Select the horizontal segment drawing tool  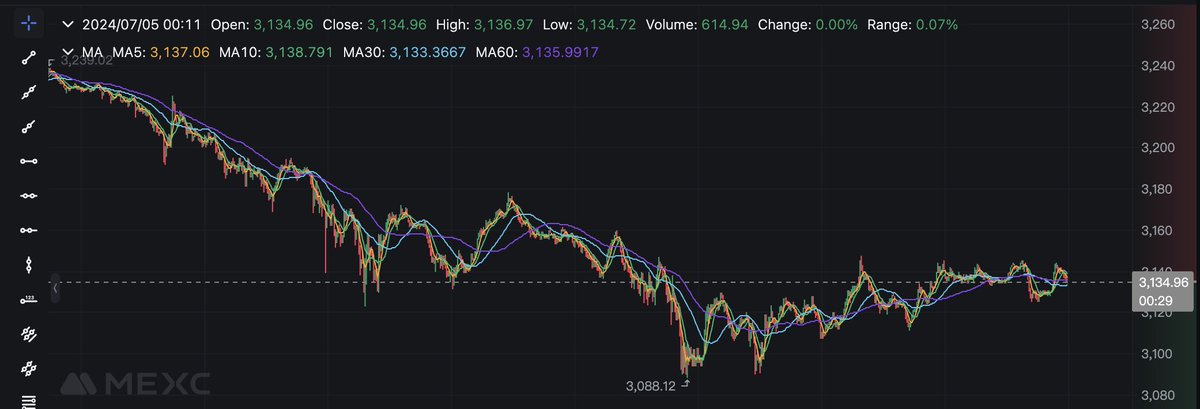pos(29,161)
